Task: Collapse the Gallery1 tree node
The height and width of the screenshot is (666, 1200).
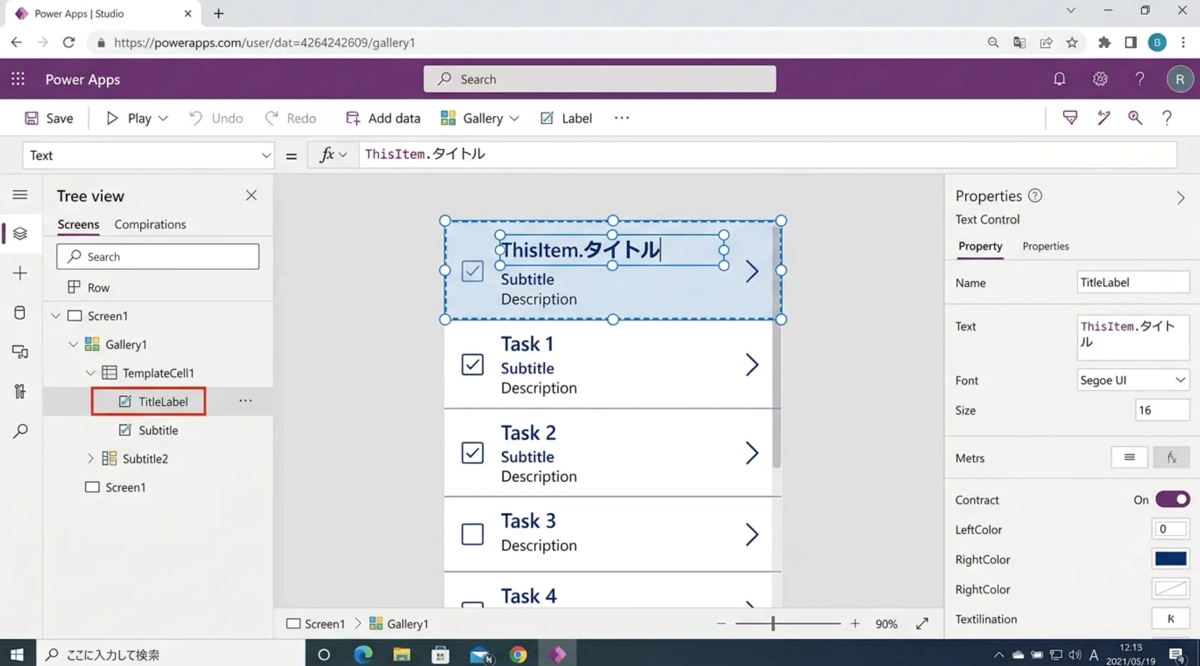Action: [74, 344]
